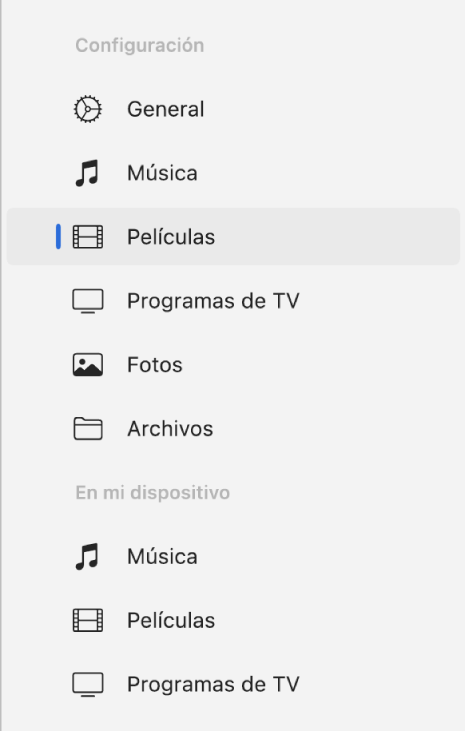Click the En mi dispositivo section header
This screenshot has width=466, height=732.
tap(153, 493)
